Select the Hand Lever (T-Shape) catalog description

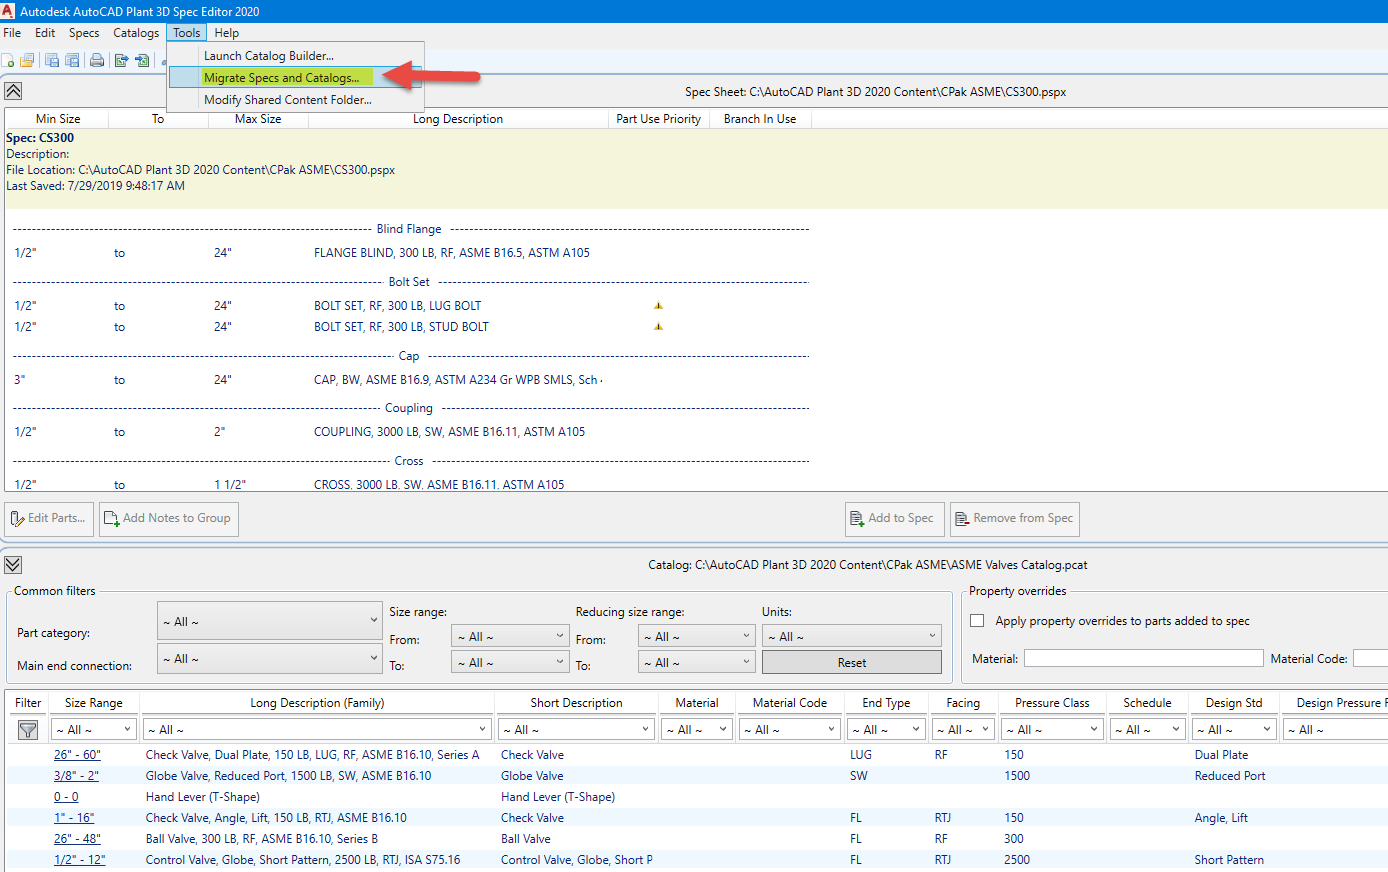click(x=203, y=797)
